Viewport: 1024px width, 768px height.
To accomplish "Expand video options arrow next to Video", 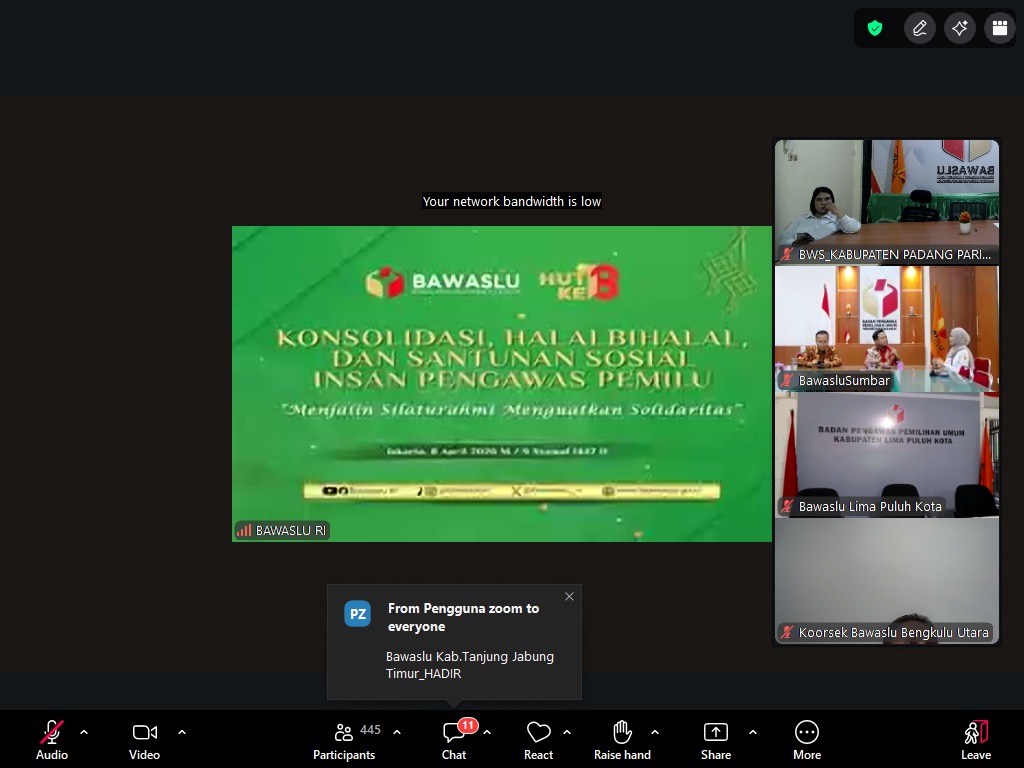I will pyautogui.click(x=182, y=732).
